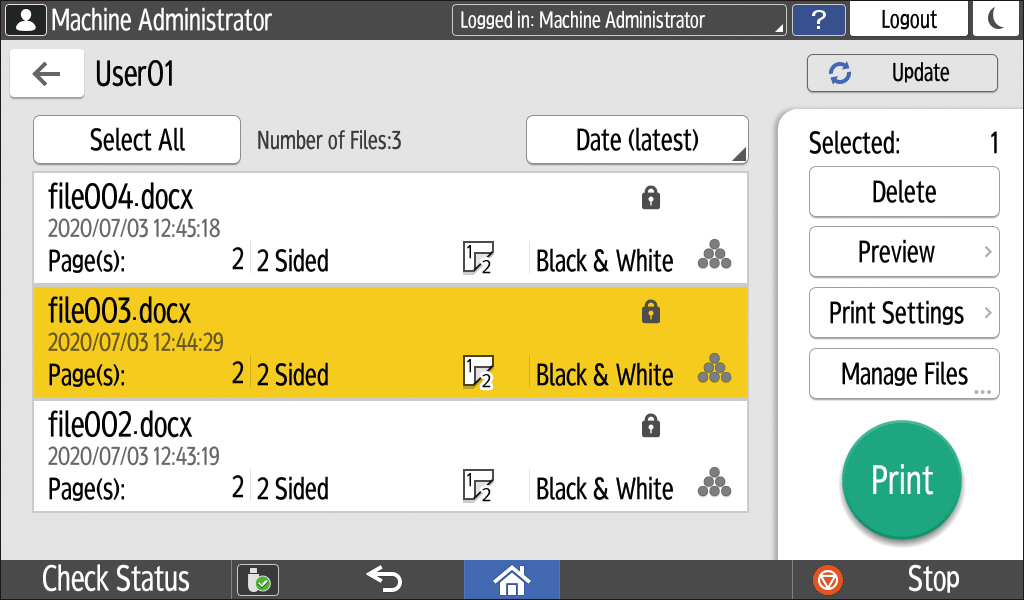Click the back arrow next to User01
This screenshot has height=600, width=1024.
[x=46, y=74]
